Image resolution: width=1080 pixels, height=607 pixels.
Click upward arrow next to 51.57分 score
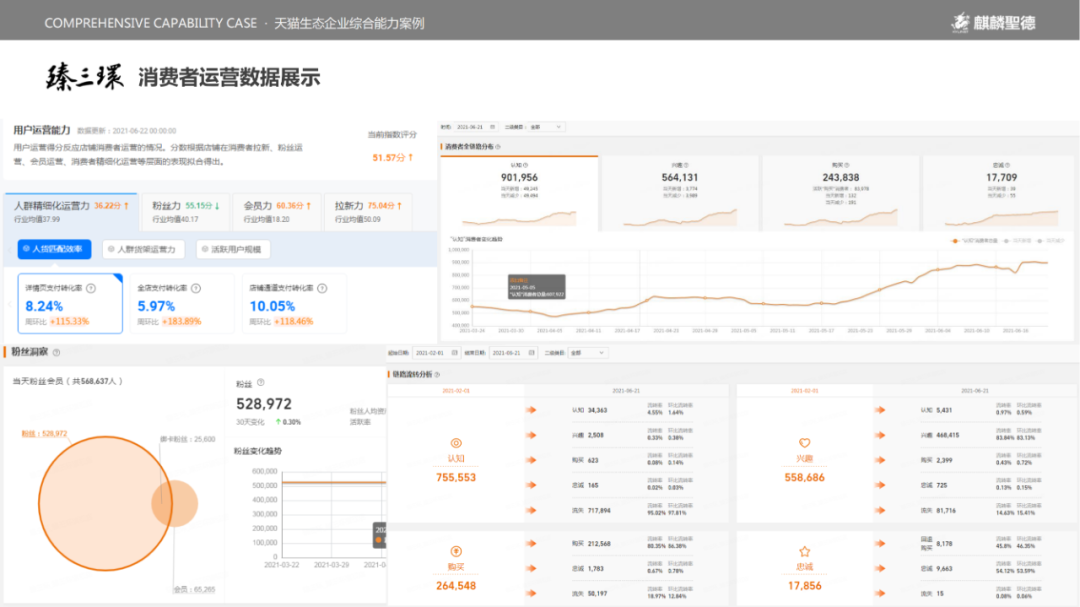[411, 158]
